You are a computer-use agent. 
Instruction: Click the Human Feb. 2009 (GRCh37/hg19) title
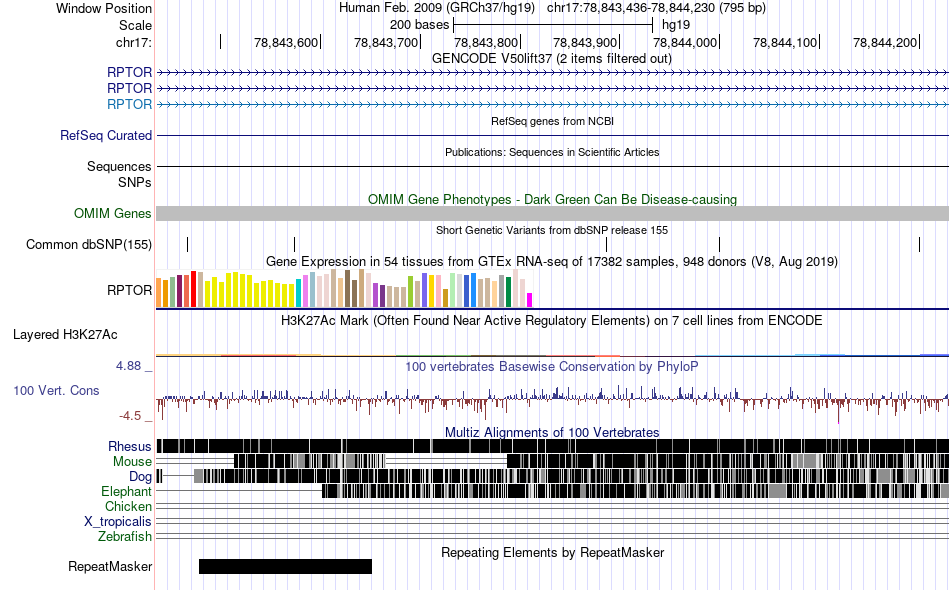436,8
